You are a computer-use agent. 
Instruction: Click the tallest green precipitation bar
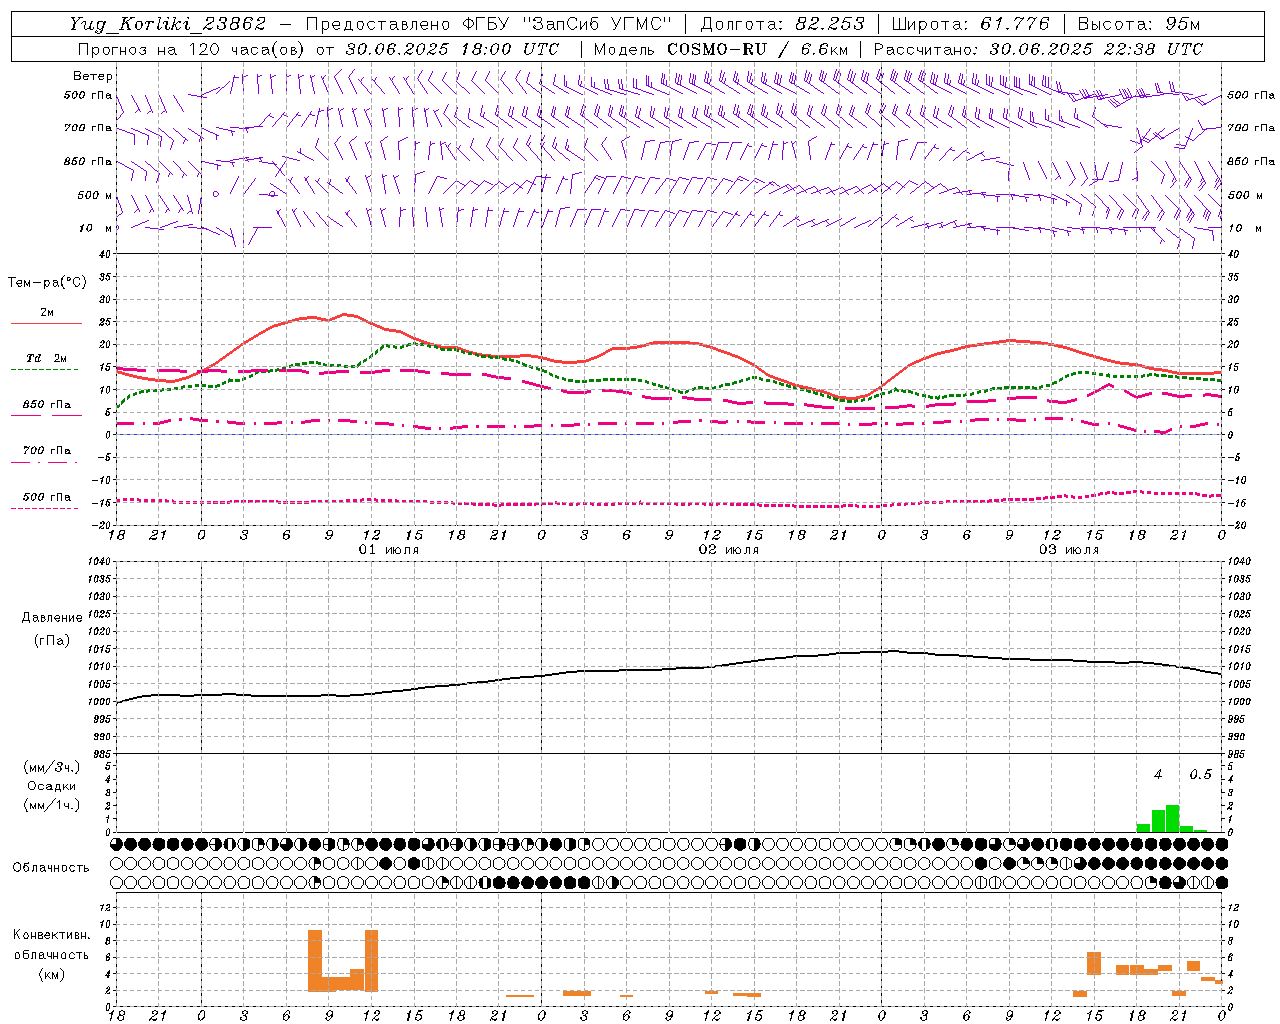(1172, 818)
